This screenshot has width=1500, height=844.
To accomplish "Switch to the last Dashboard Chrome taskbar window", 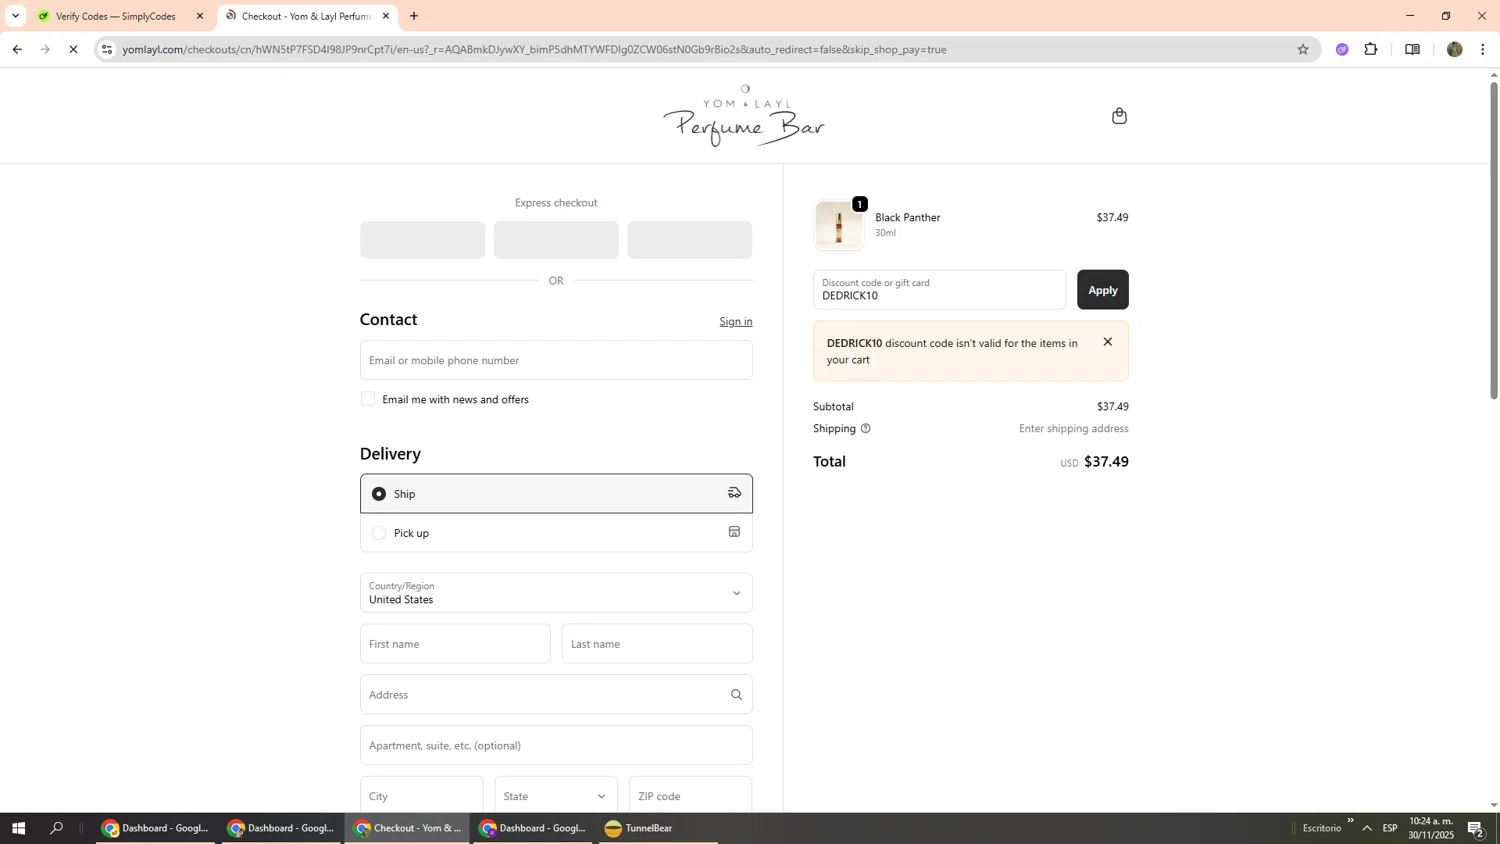I will 533,828.
